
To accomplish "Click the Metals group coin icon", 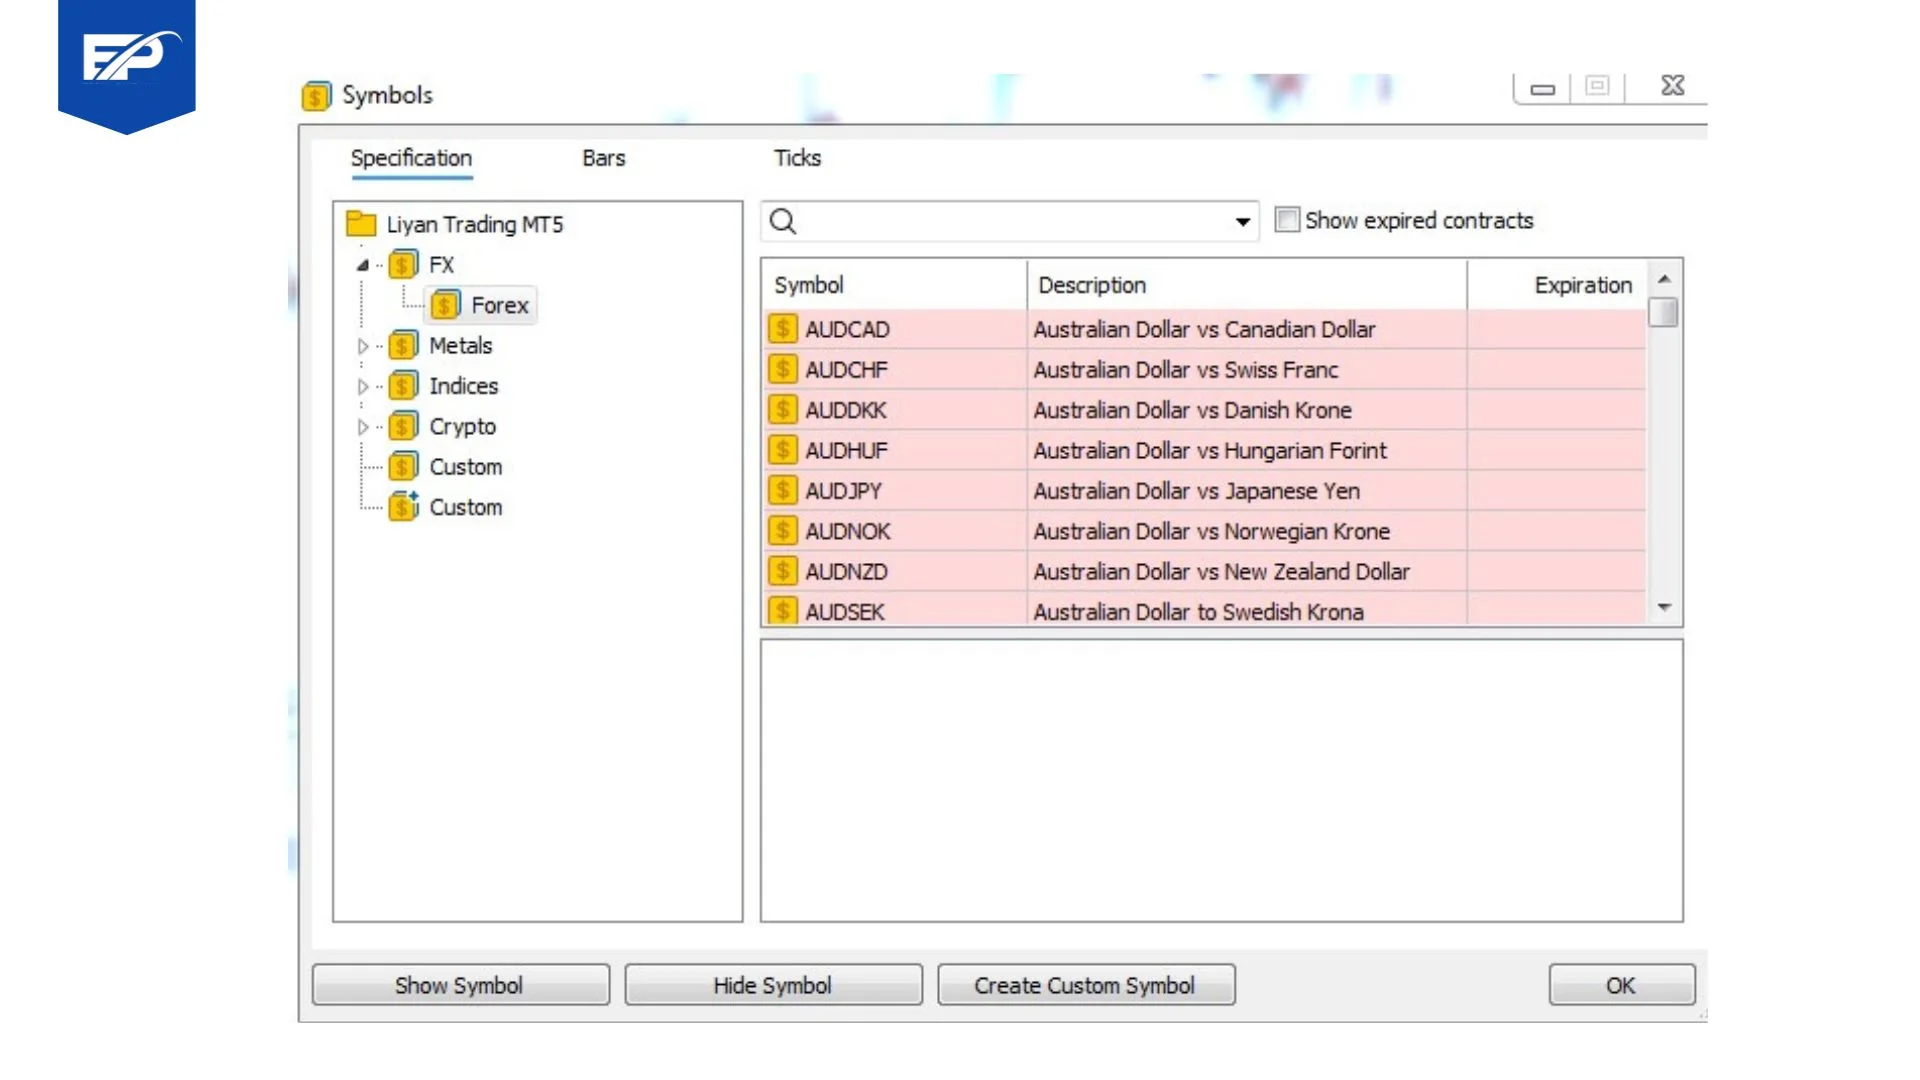I will (403, 346).
